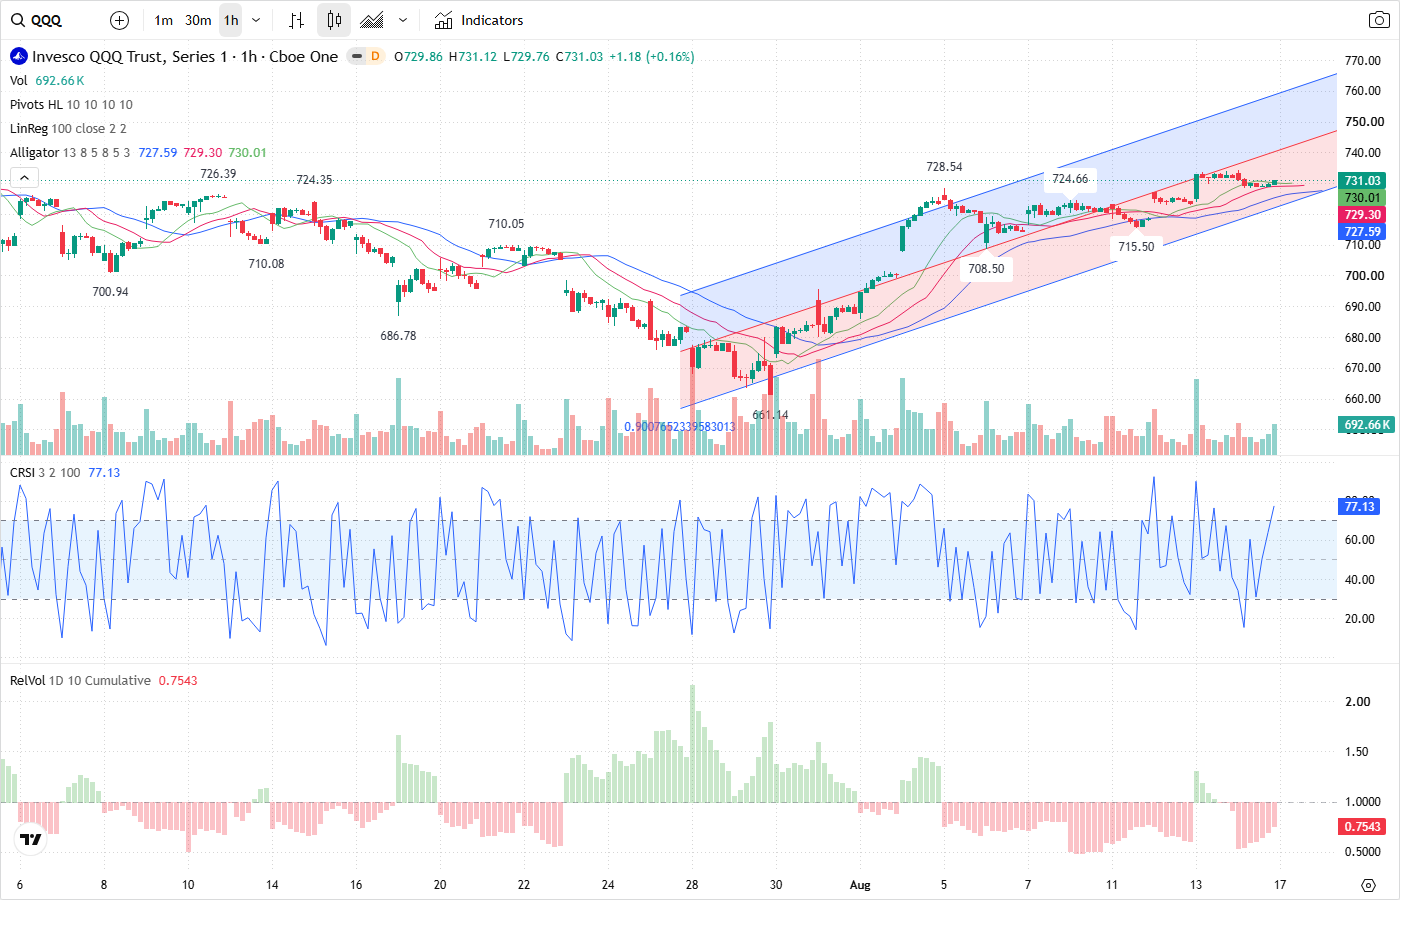Collapse the indicator legend
The height and width of the screenshot is (950, 1420).
[x=24, y=177]
